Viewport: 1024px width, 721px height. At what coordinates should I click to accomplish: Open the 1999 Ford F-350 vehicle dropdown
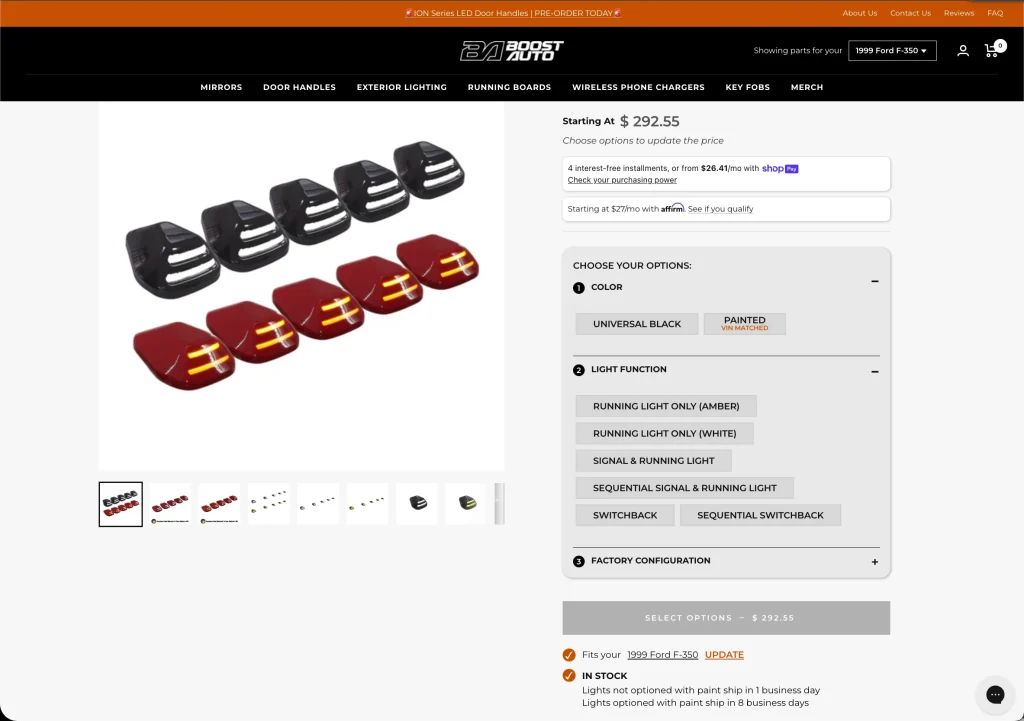tap(891, 50)
